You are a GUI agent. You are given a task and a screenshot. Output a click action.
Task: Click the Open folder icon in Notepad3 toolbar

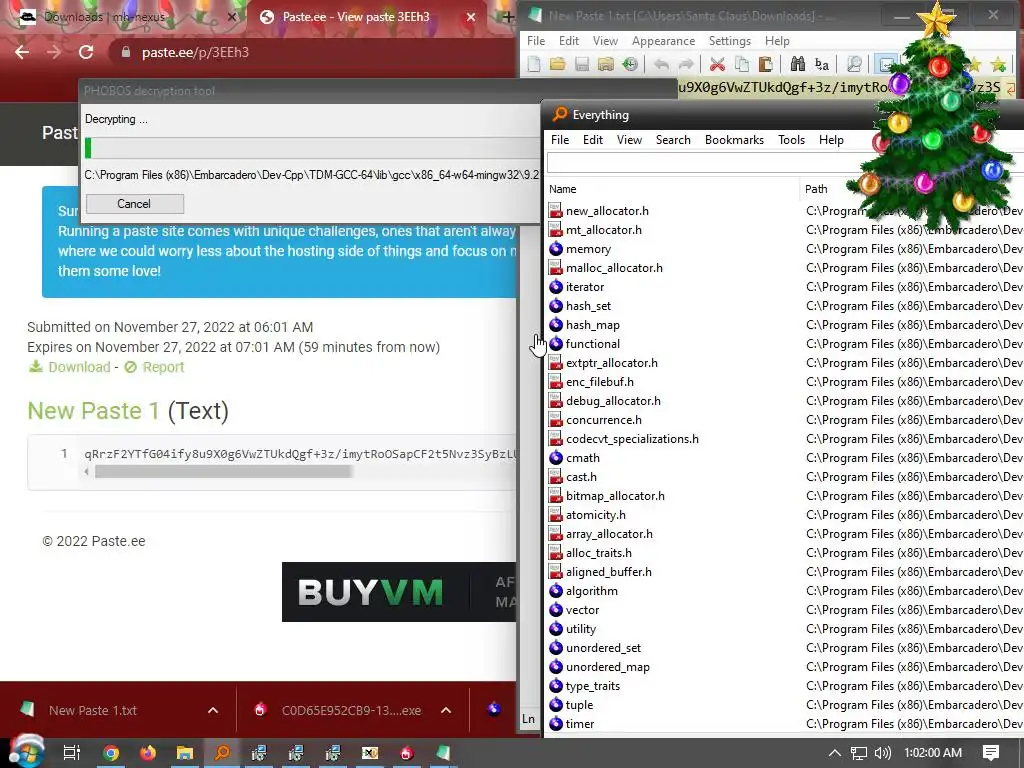(x=558, y=64)
